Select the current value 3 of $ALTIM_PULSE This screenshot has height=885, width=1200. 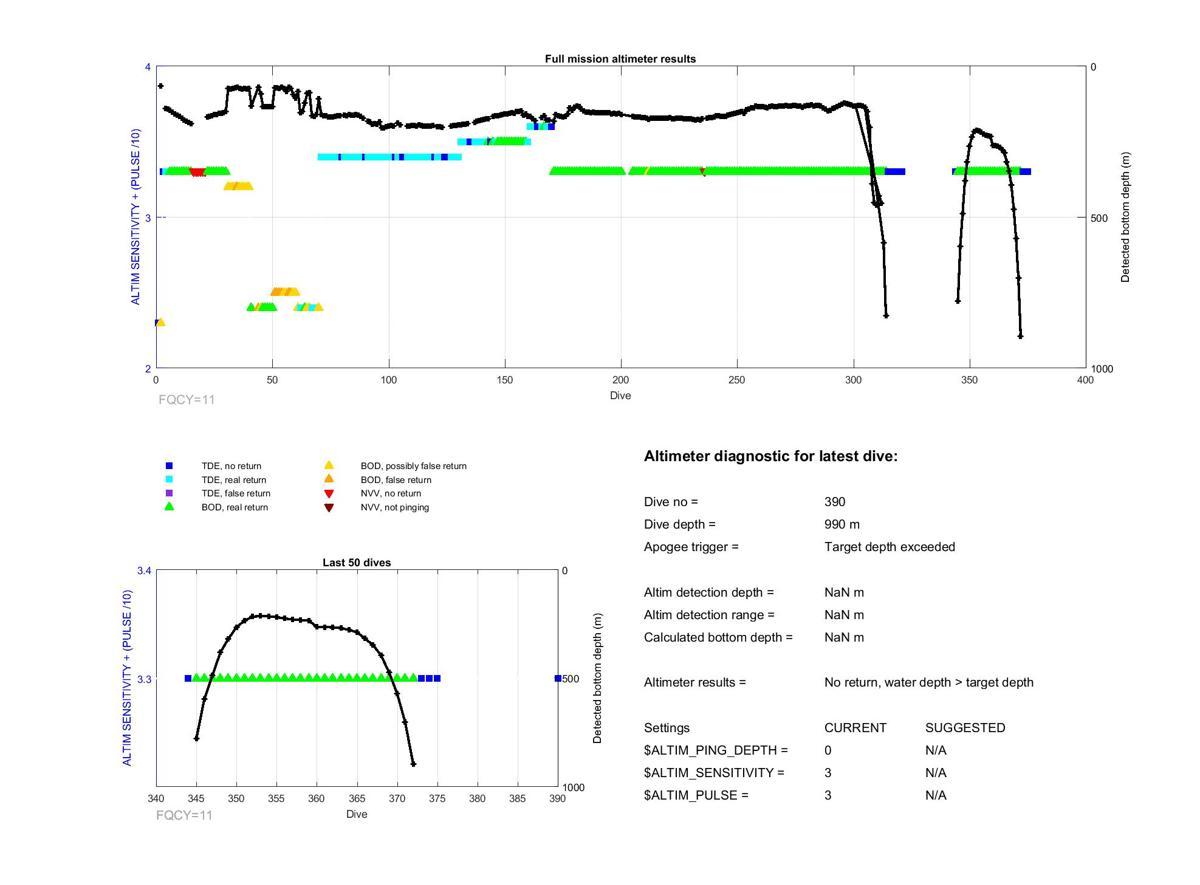(x=828, y=795)
